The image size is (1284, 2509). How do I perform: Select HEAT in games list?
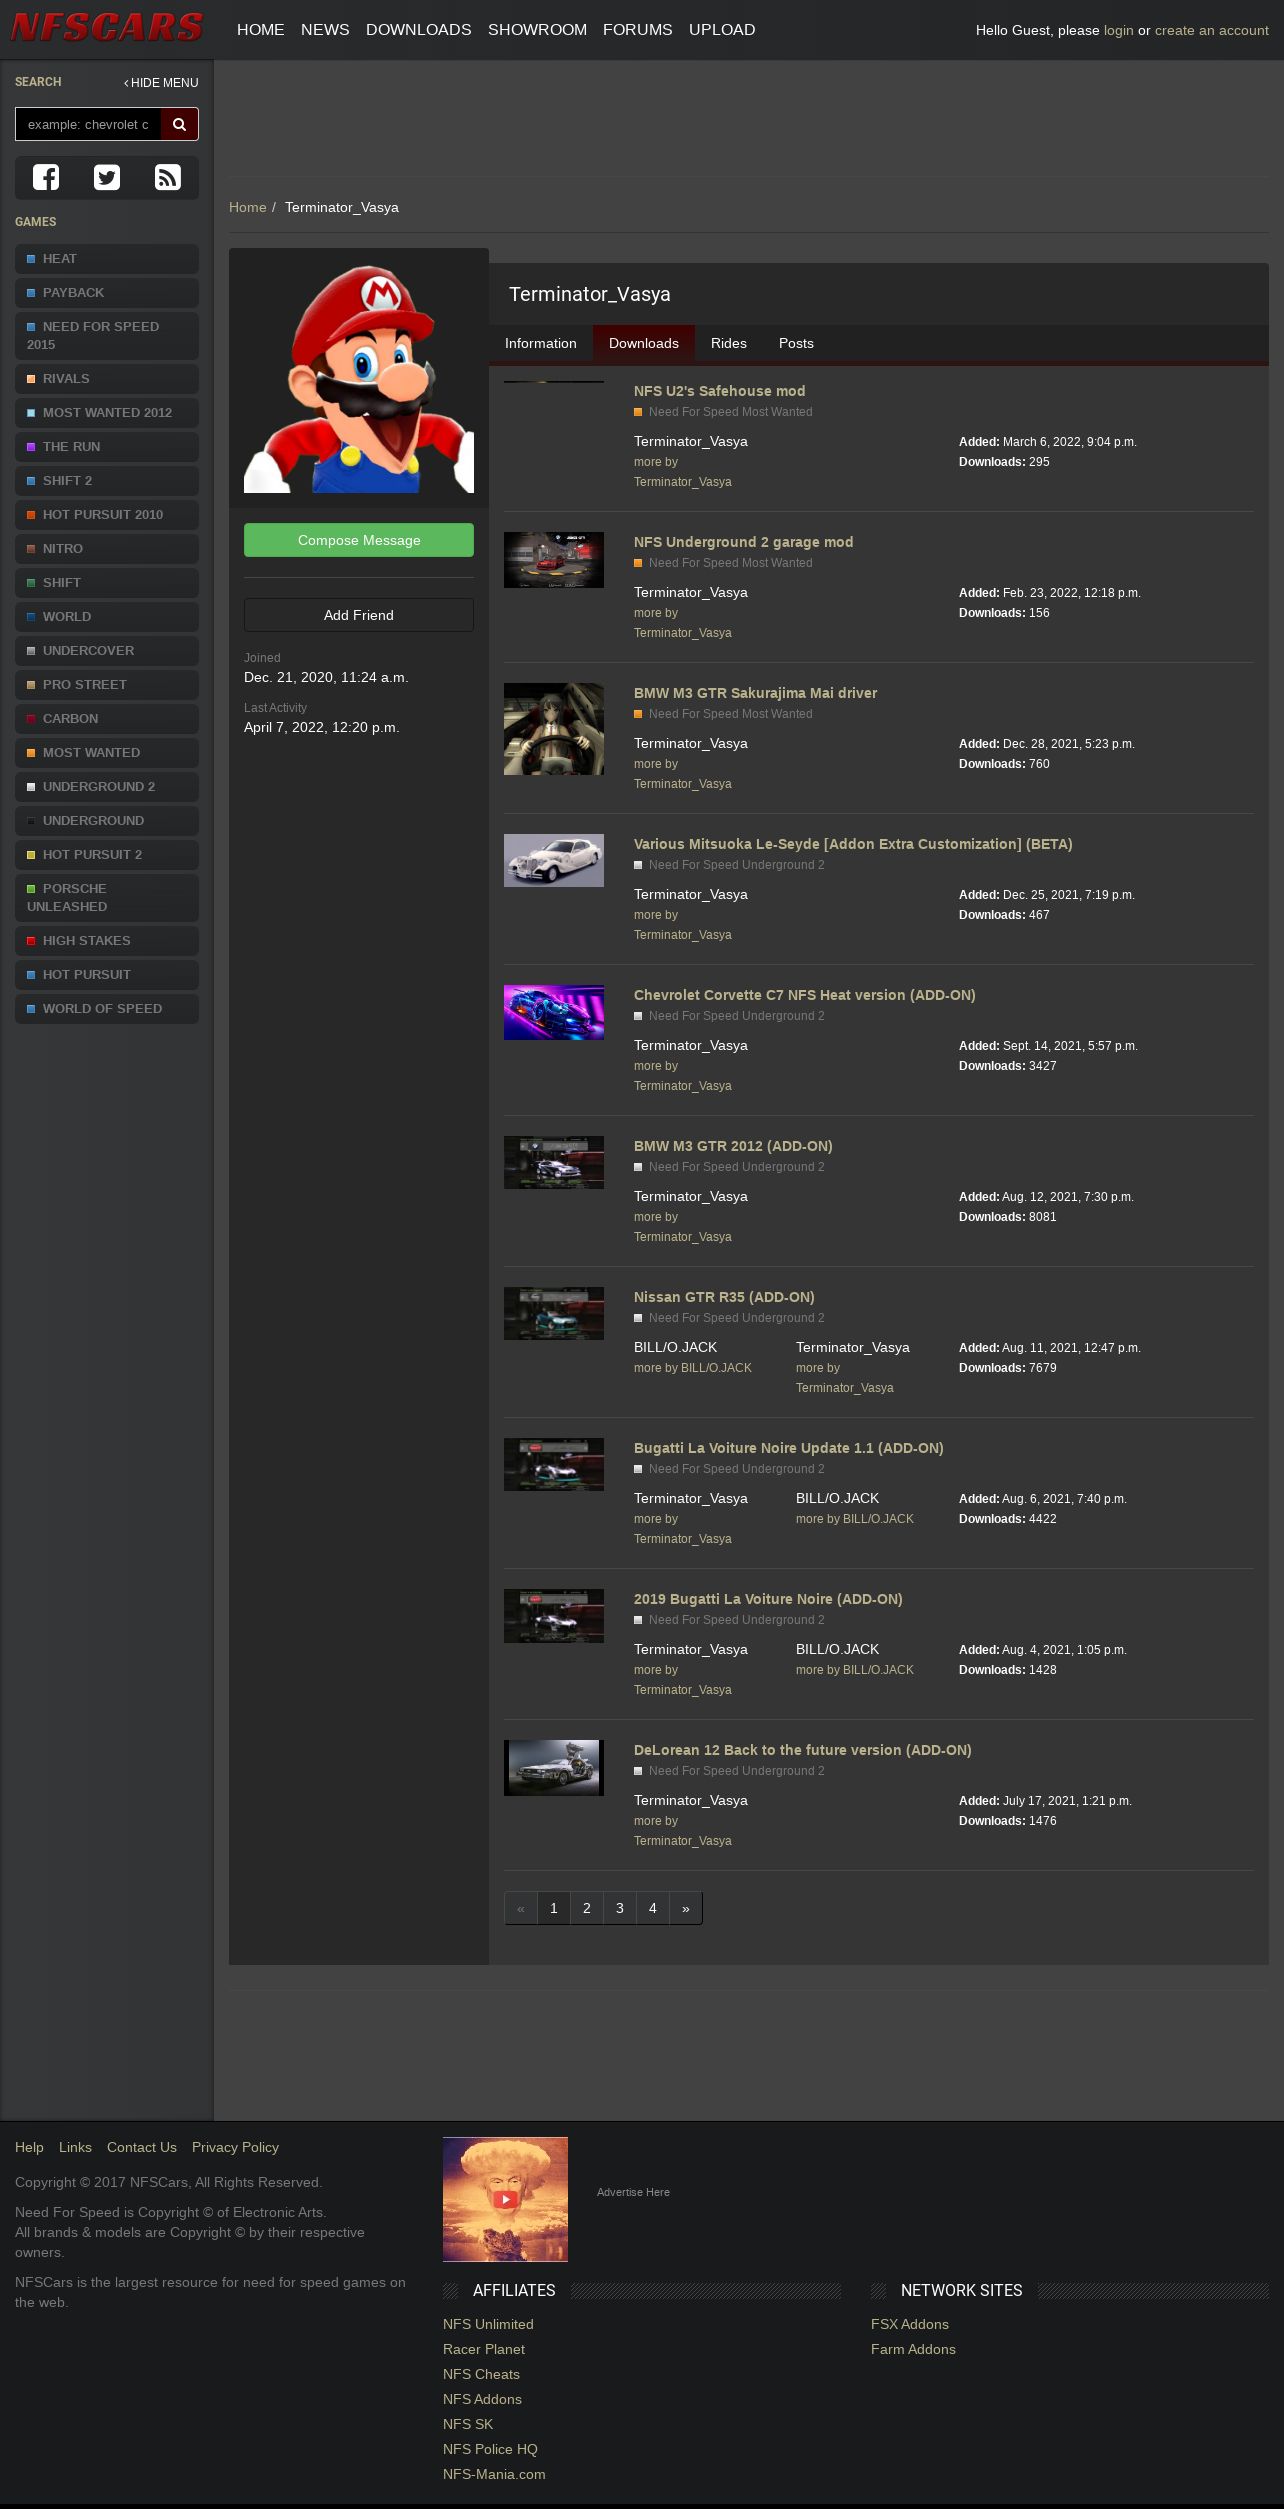107,259
